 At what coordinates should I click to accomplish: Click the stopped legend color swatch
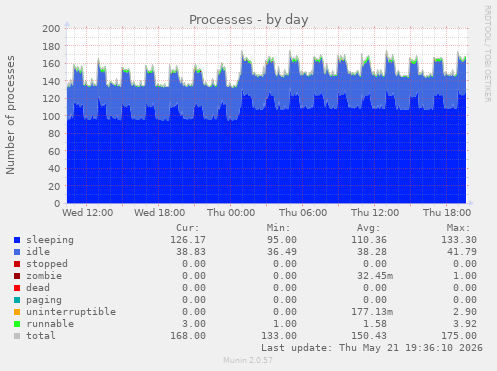(x=17, y=264)
